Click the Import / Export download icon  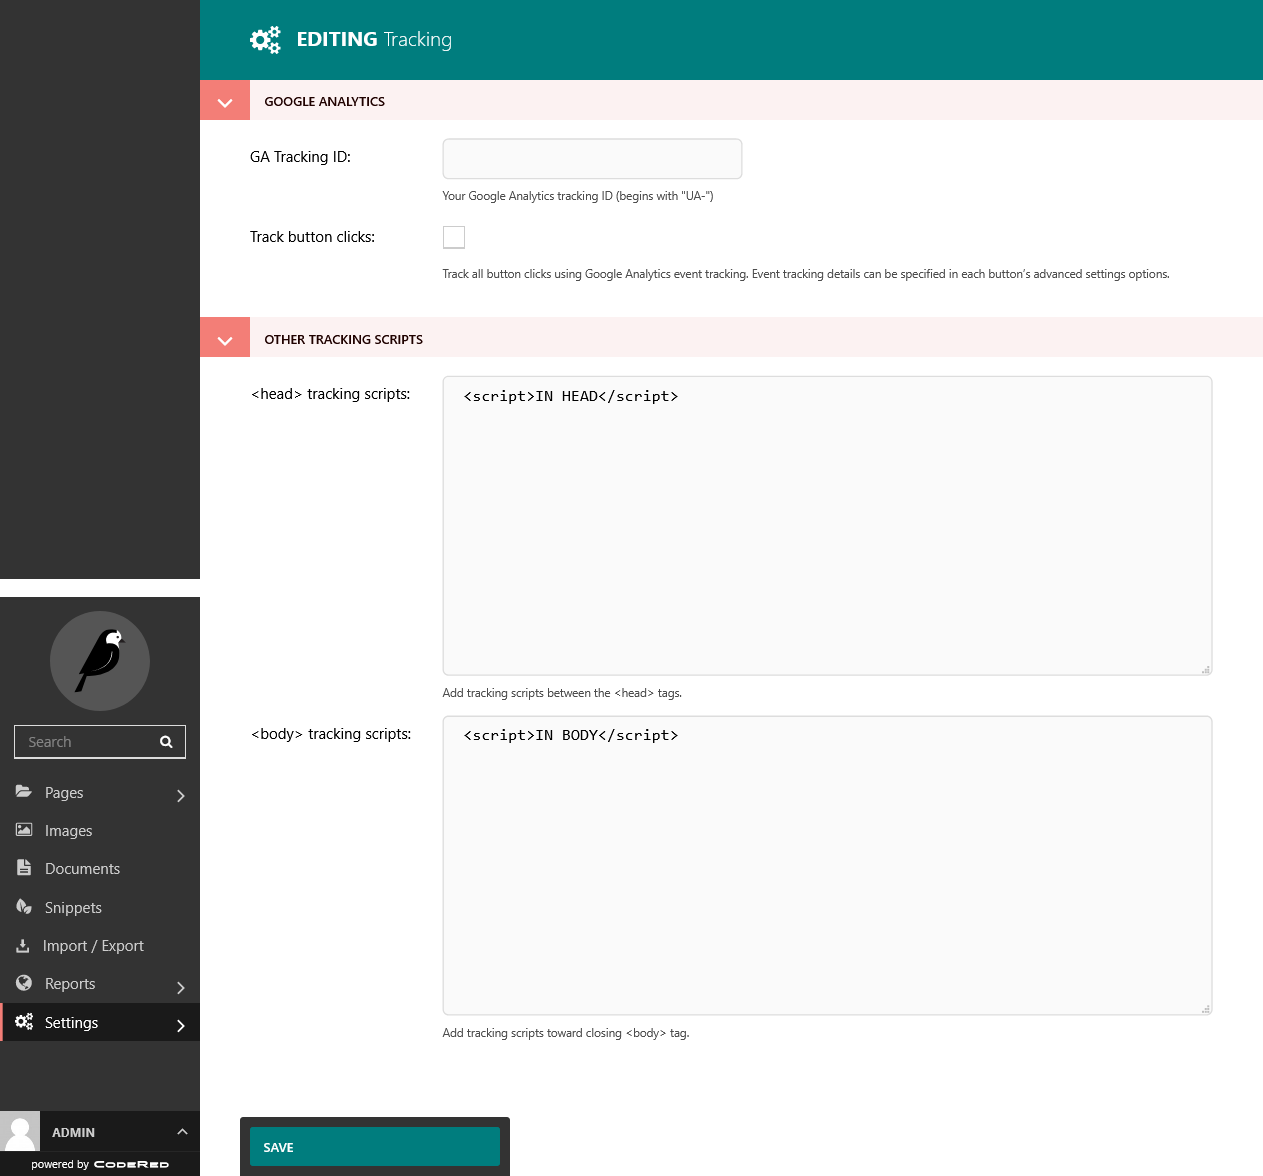tap(23, 945)
